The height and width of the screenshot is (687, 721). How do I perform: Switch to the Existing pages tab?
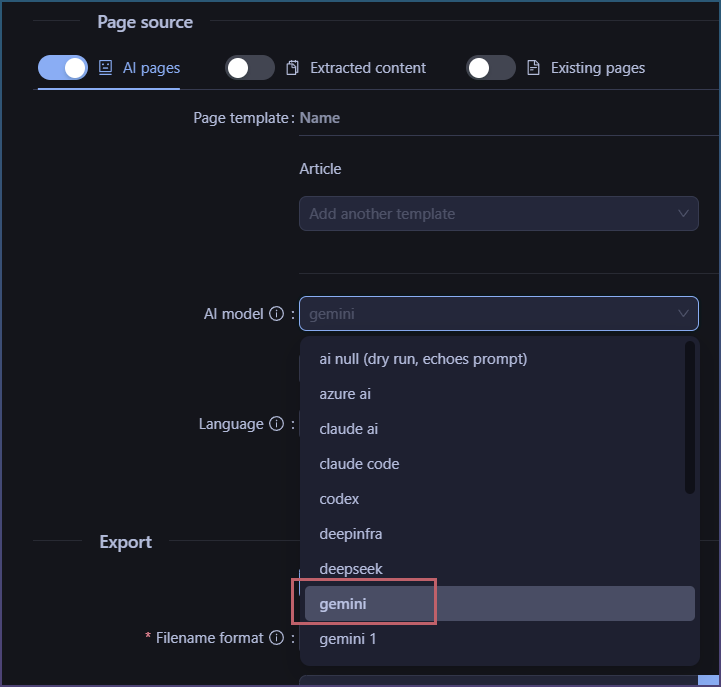click(598, 68)
